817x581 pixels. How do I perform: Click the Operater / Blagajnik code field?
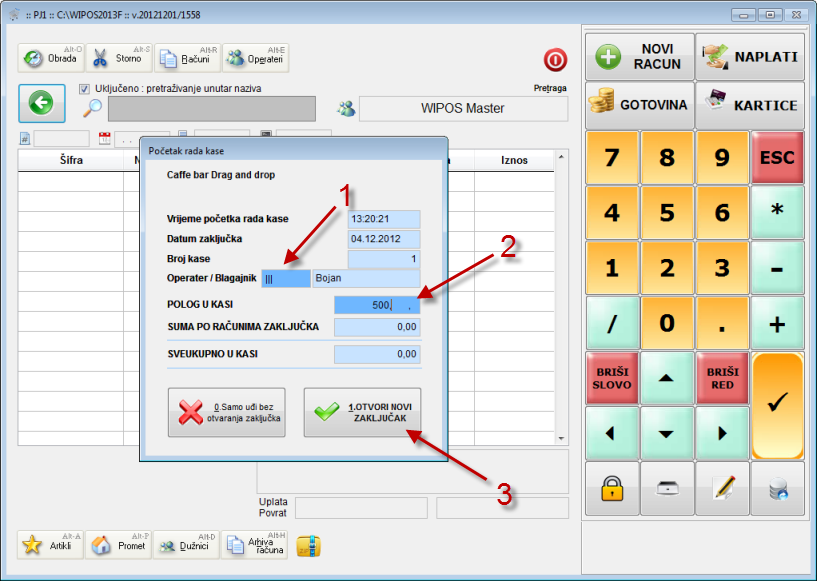tap(285, 279)
